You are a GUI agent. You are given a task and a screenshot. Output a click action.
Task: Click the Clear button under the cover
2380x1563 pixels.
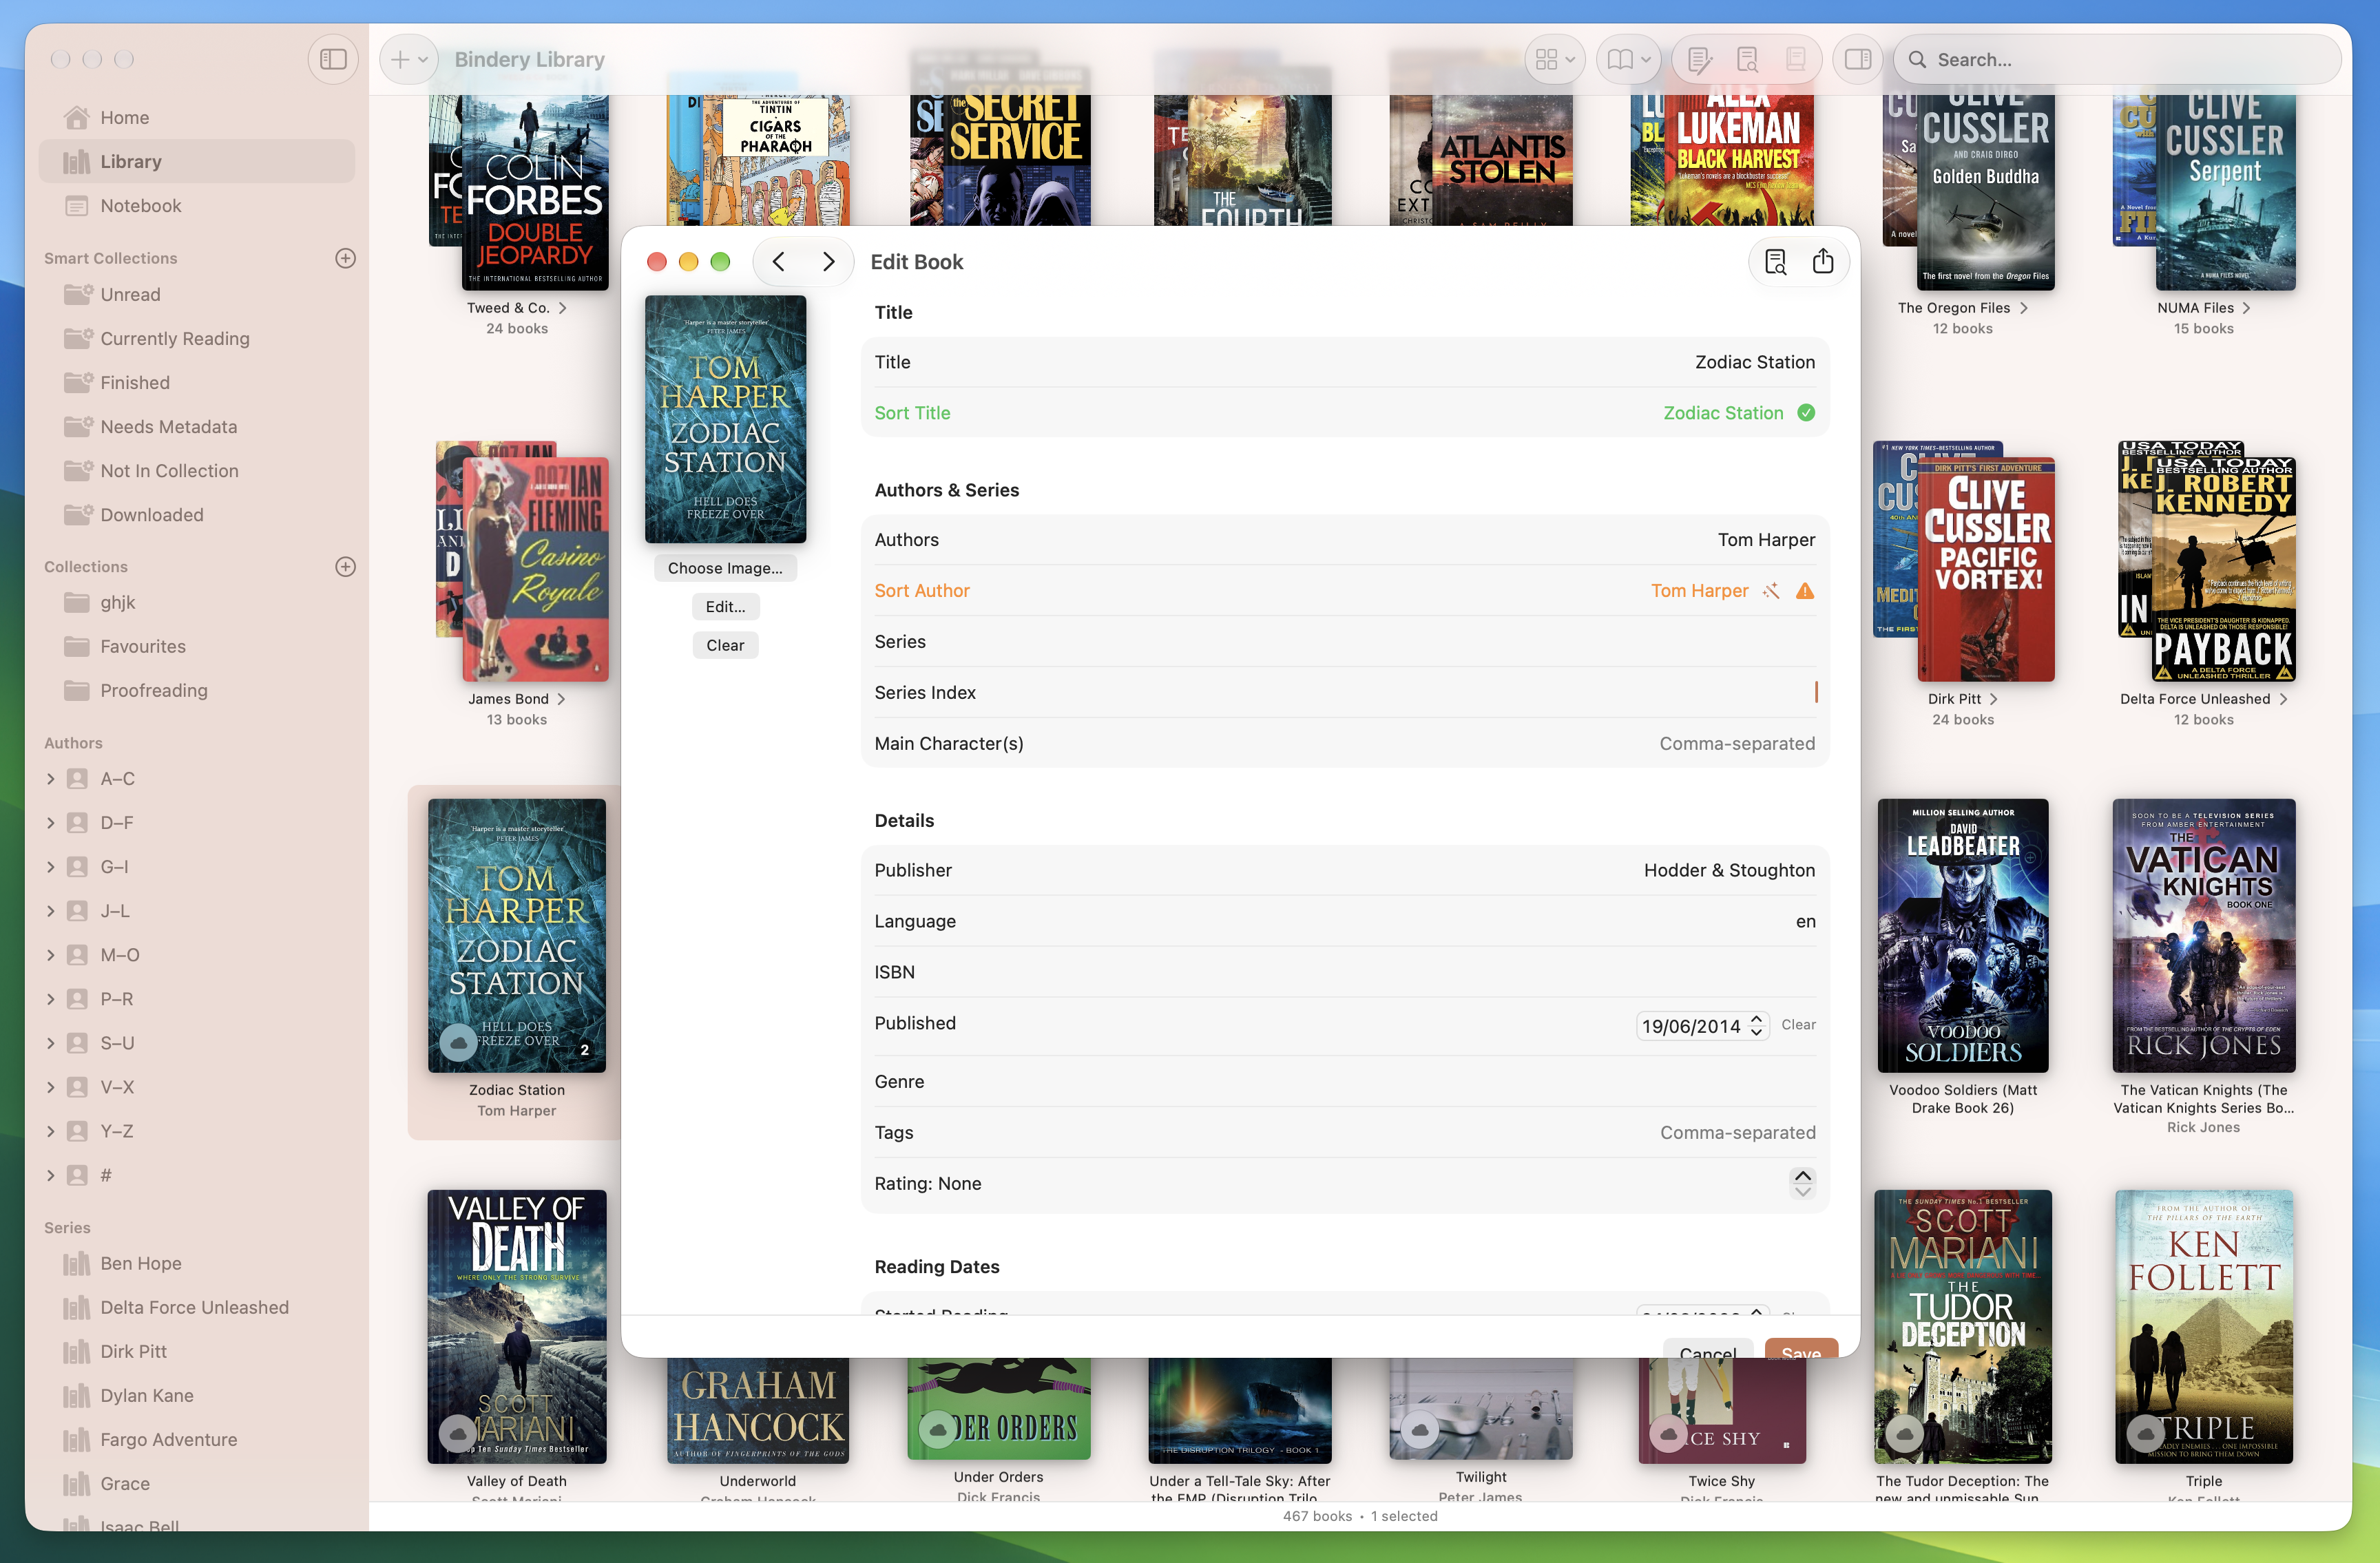tap(725, 646)
